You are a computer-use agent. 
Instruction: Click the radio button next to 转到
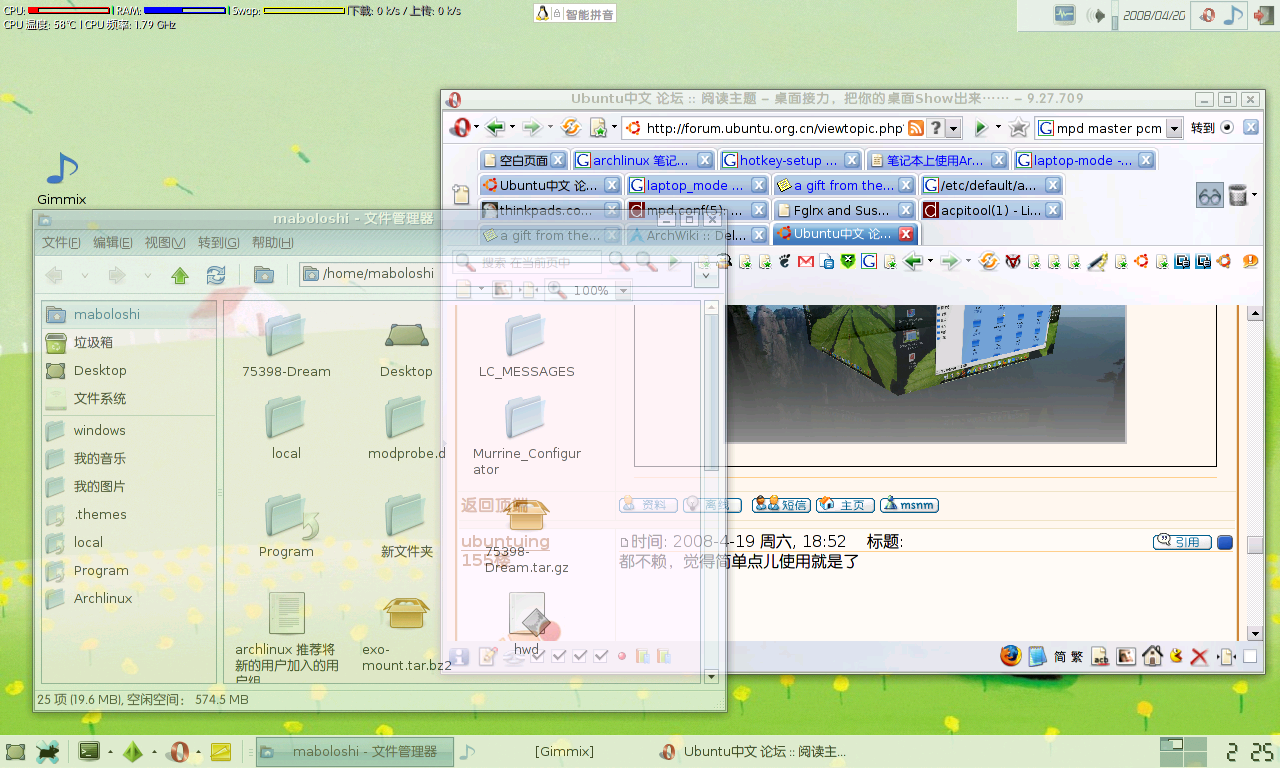1227,128
